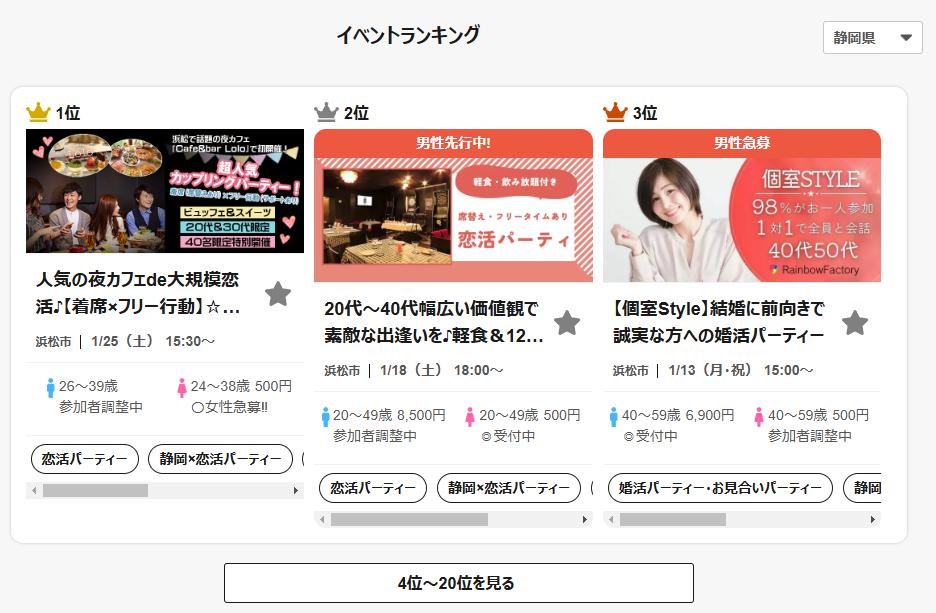Toggle favorite star on 3位 個室Style event
This screenshot has width=936, height=613.
click(855, 322)
